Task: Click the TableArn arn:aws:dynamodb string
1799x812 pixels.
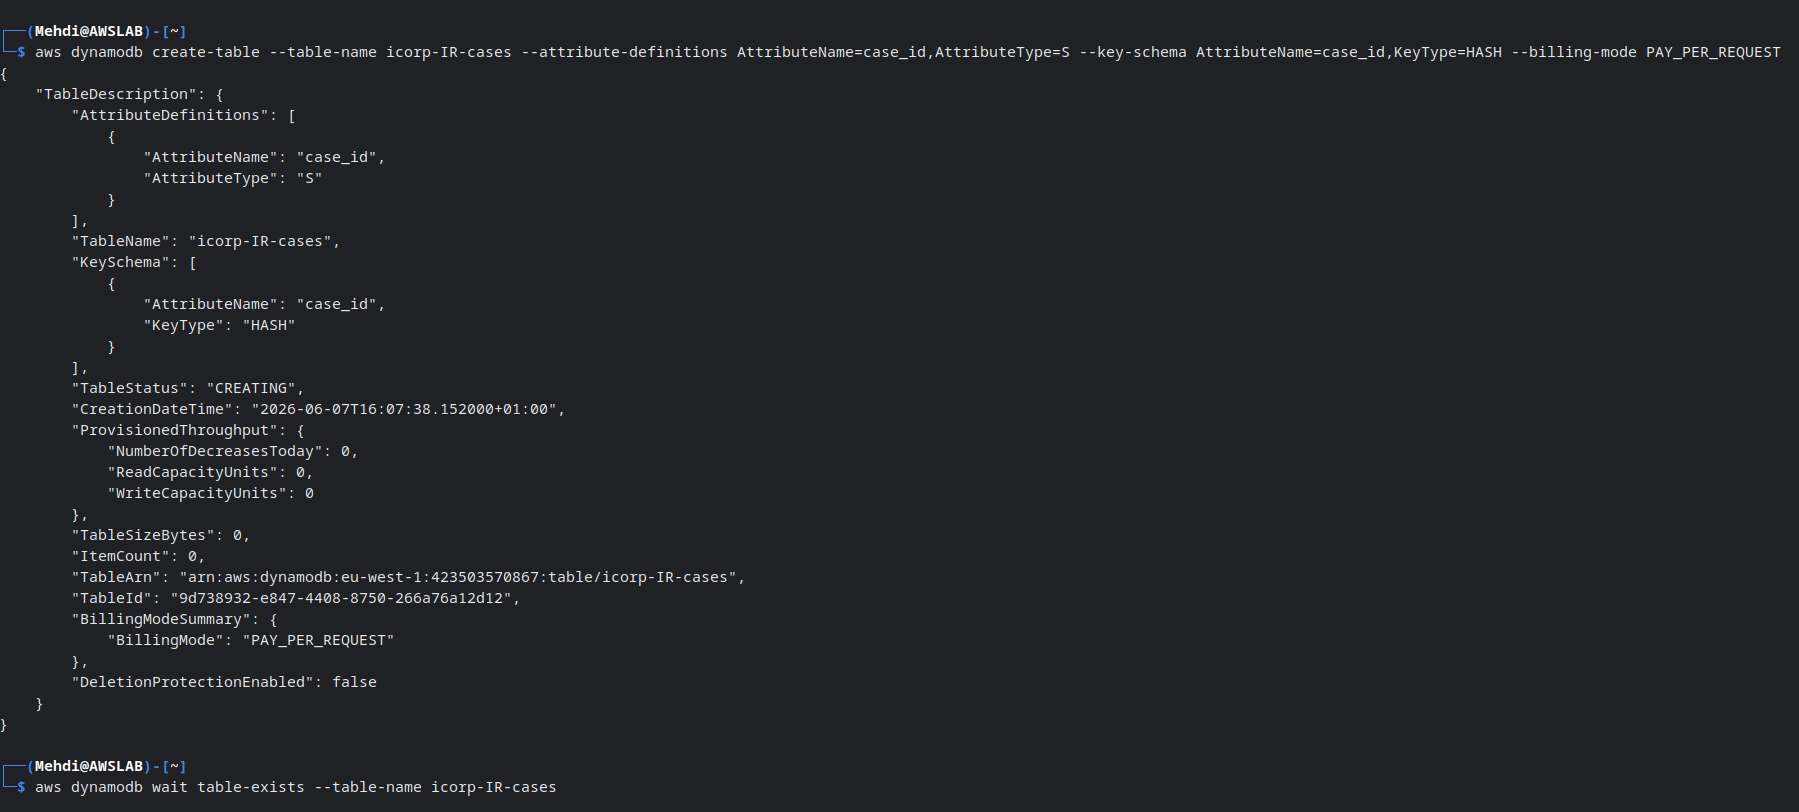Action: [458, 577]
